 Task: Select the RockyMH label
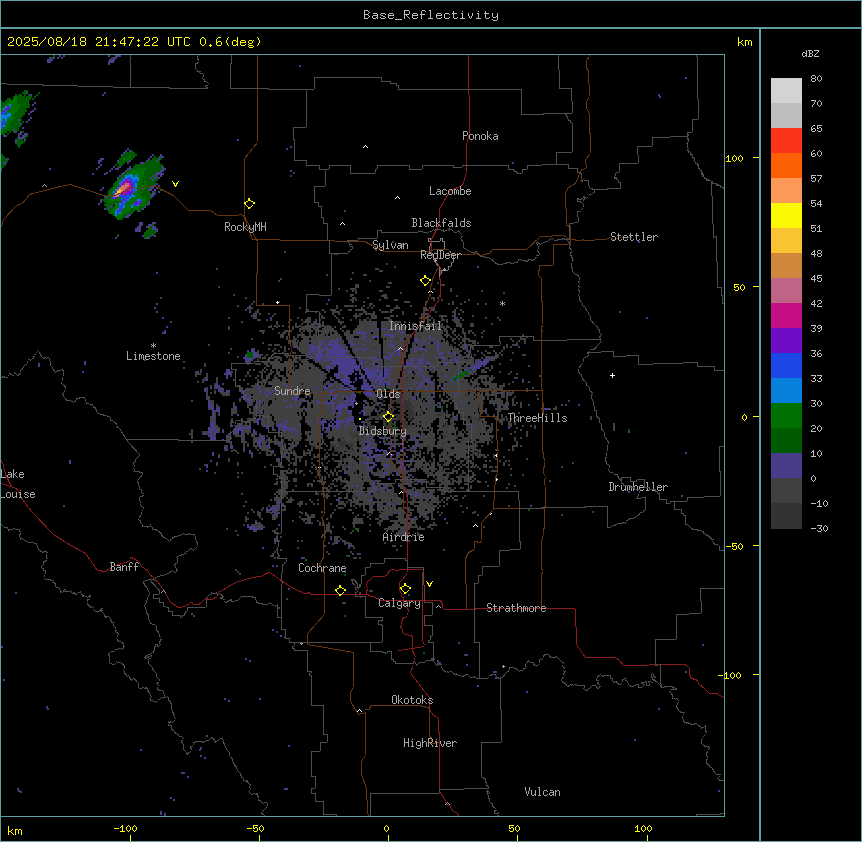(245, 227)
